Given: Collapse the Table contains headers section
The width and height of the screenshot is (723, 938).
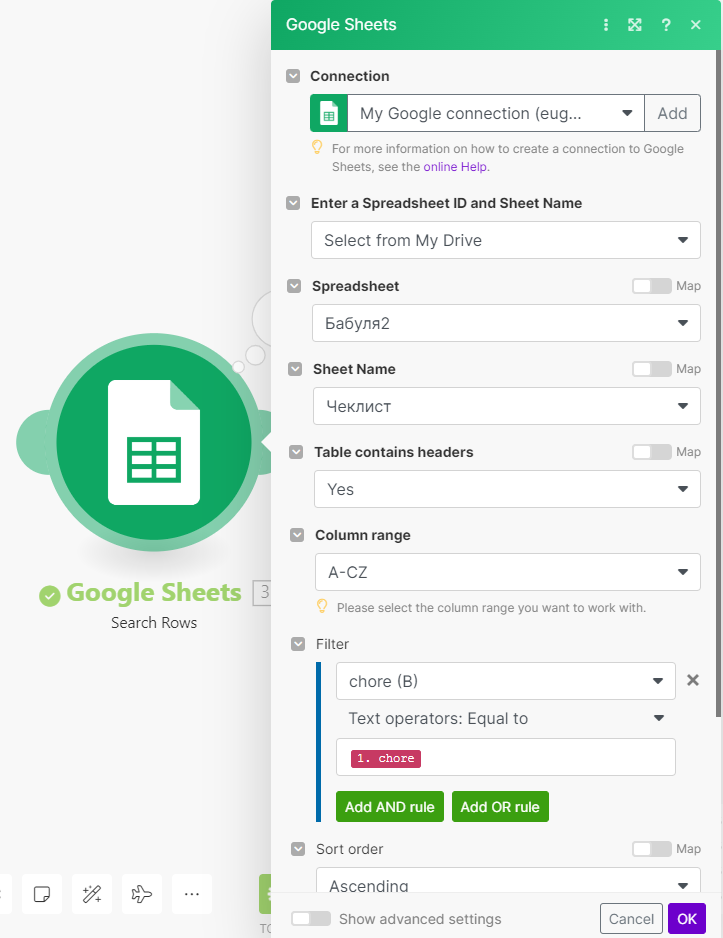Looking at the screenshot, I should click(x=296, y=452).
